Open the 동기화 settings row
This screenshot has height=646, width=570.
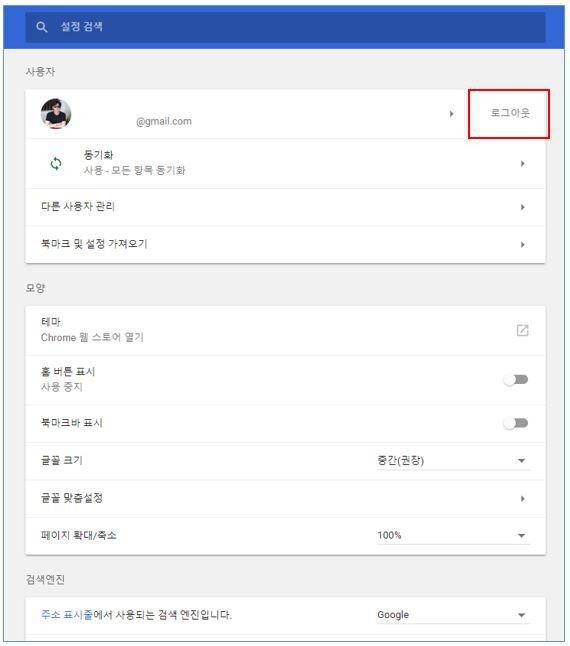click(x=285, y=164)
